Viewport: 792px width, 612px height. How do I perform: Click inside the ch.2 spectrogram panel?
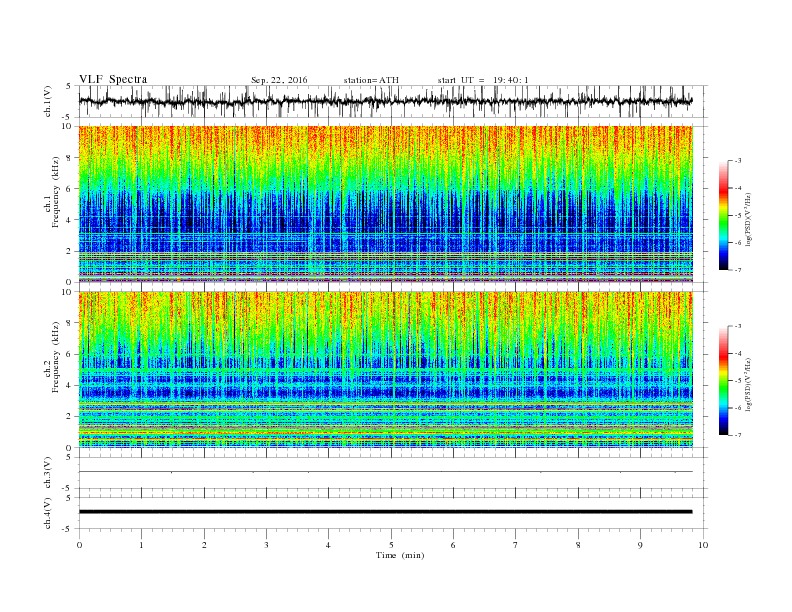(386, 369)
